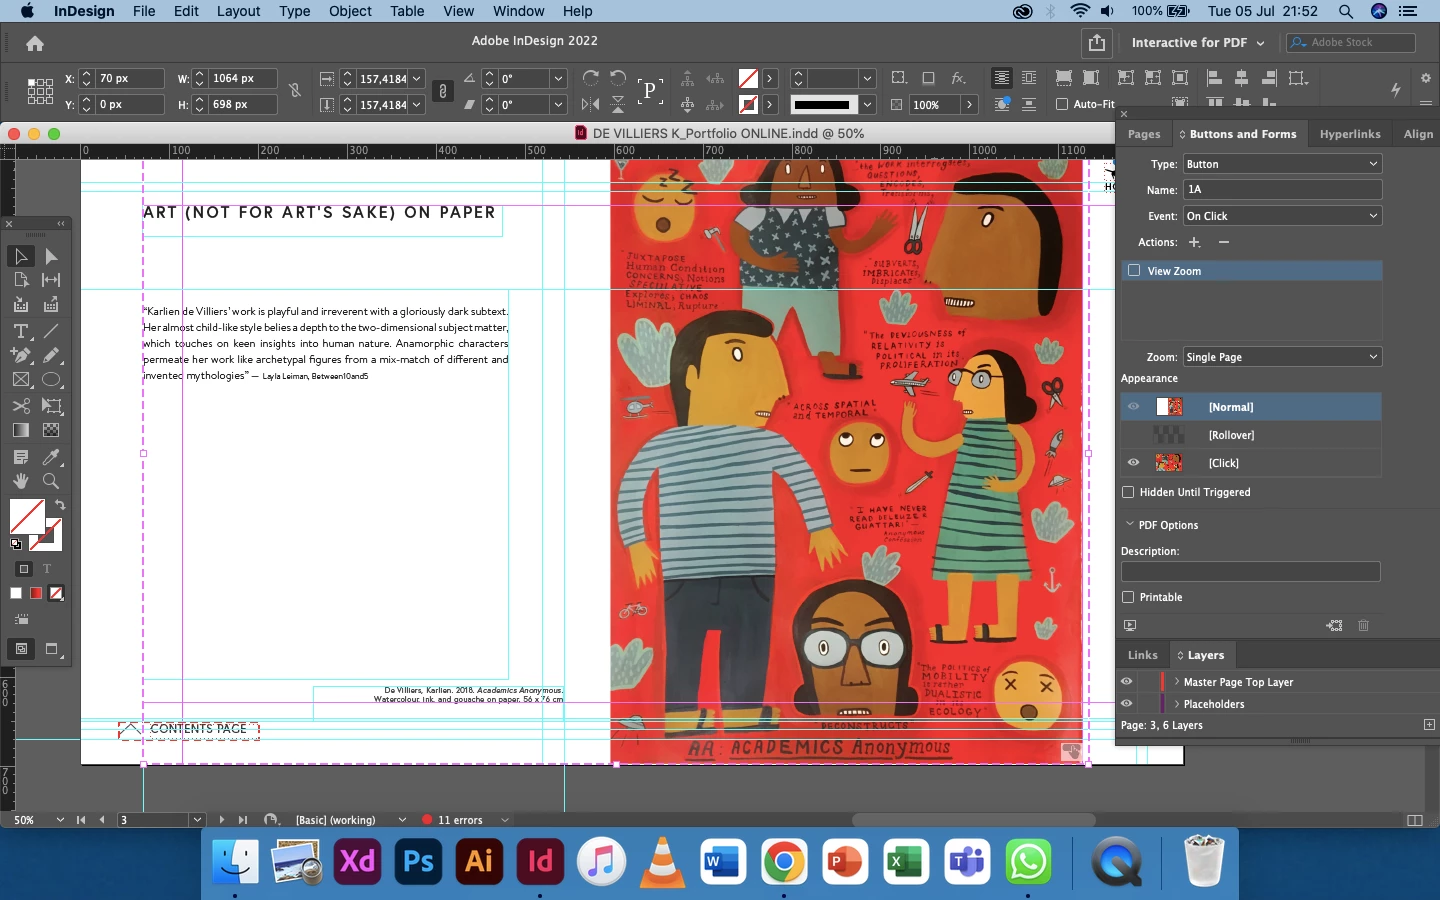Select the Eyedropper tool
The height and width of the screenshot is (900, 1440).
click(x=51, y=457)
